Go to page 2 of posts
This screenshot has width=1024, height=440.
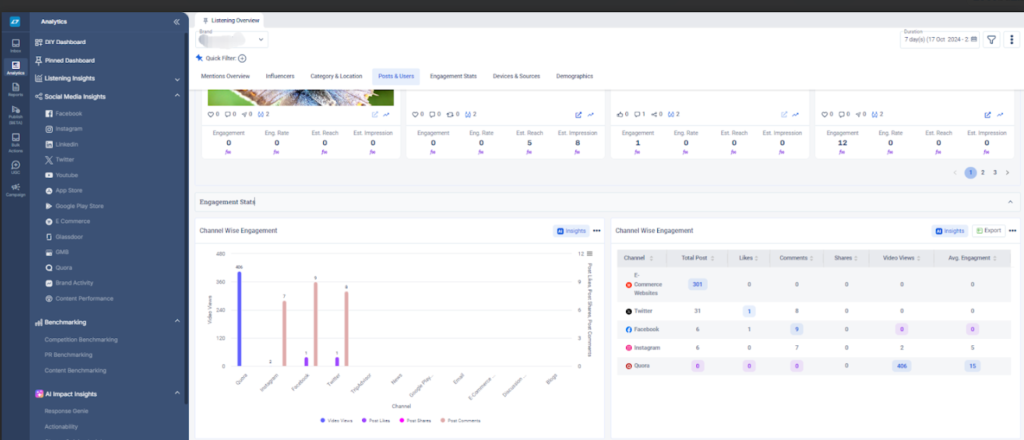pos(982,173)
